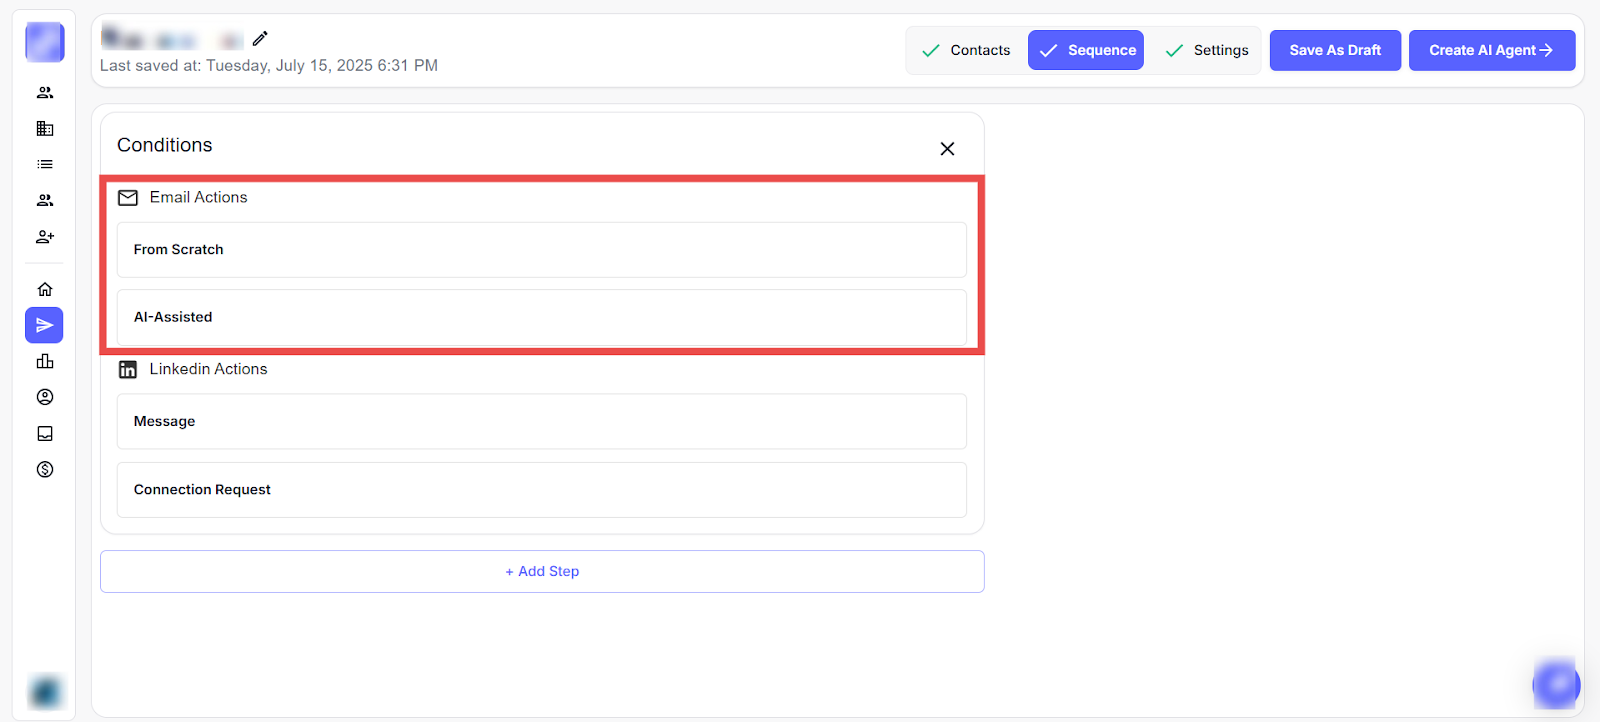Open the account circle icon in sidebar
This screenshot has height=722, width=1600.
tap(45, 397)
